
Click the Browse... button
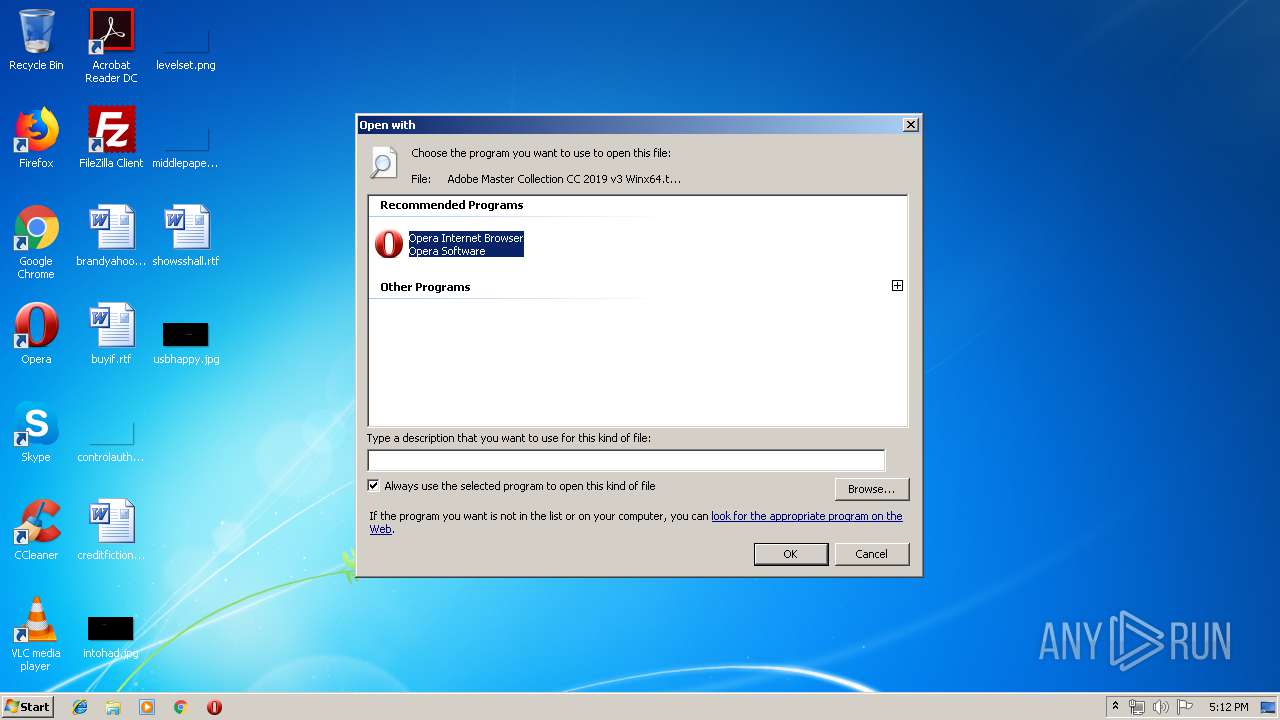[871, 489]
